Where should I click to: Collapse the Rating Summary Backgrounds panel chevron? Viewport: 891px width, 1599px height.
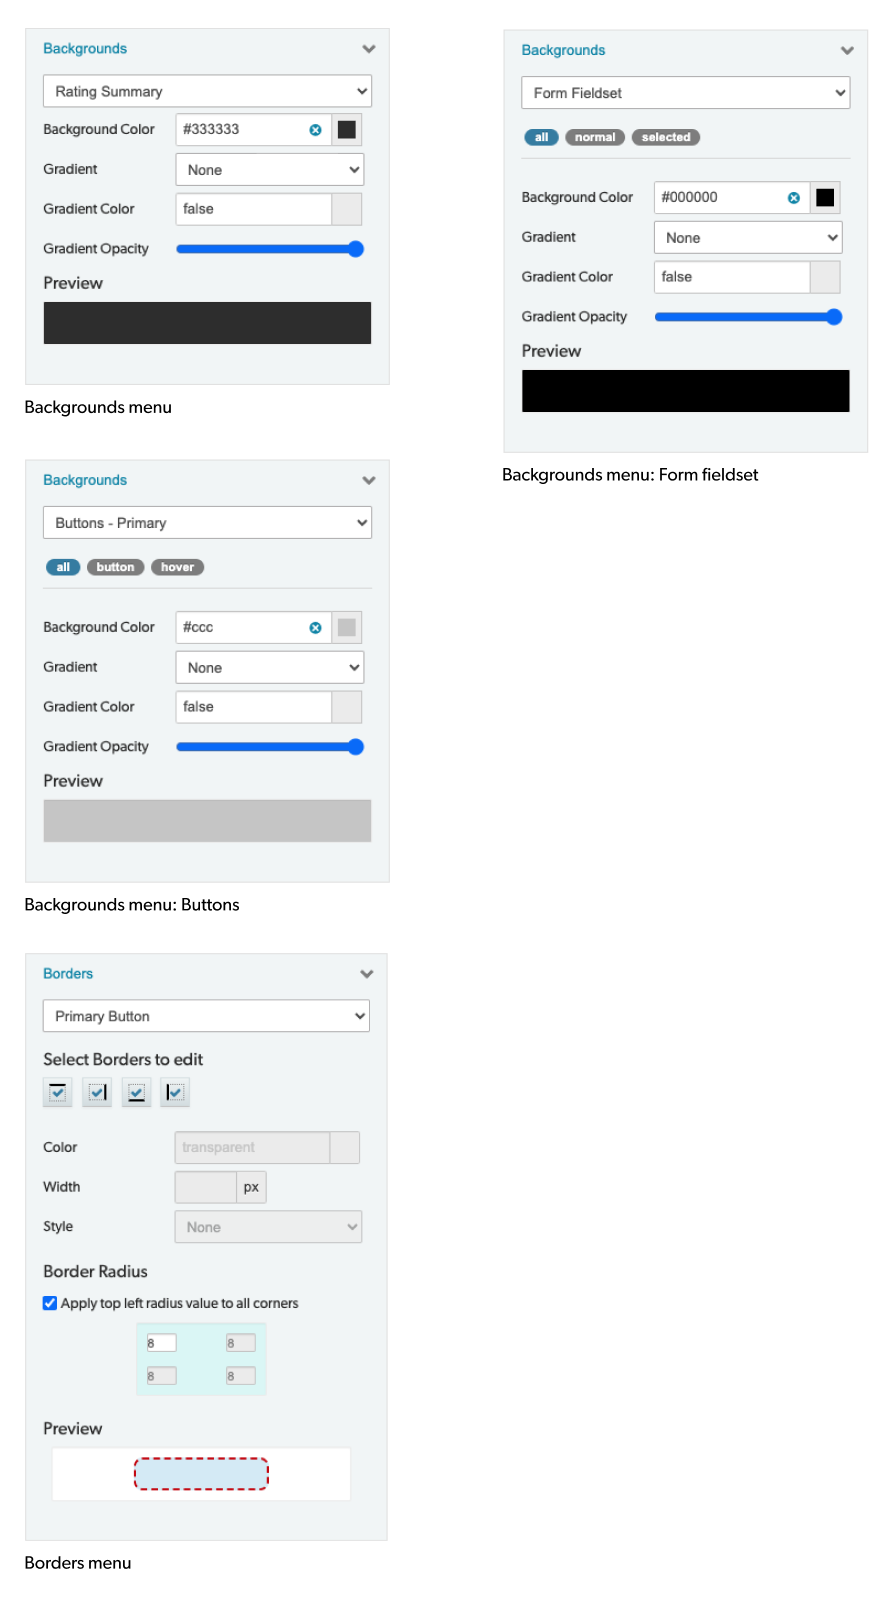click(x=369, y=49)
